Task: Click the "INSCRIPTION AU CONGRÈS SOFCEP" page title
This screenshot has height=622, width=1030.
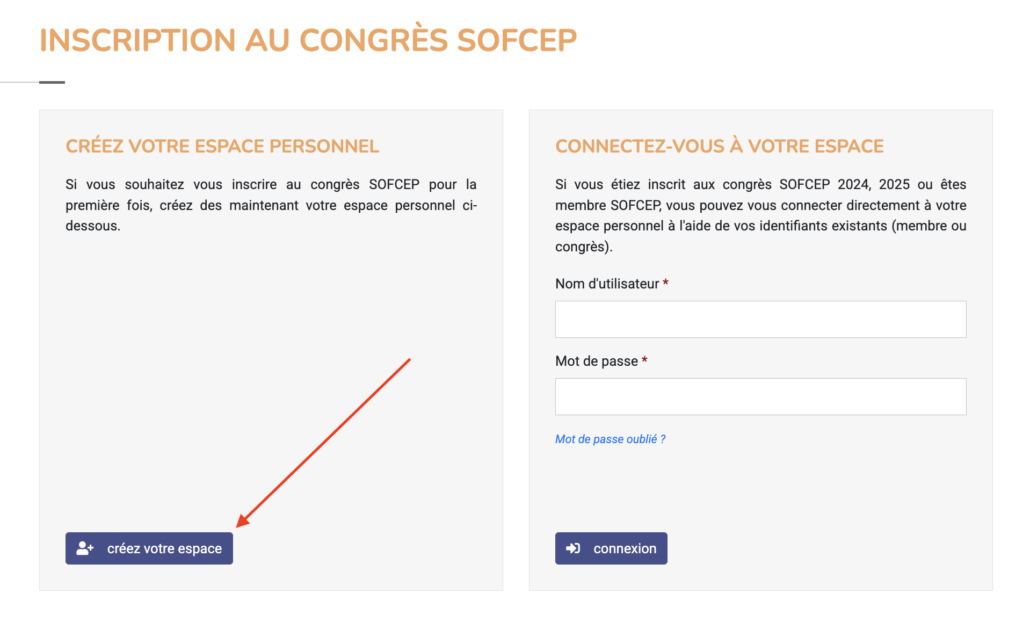Action: pos(308,41)
